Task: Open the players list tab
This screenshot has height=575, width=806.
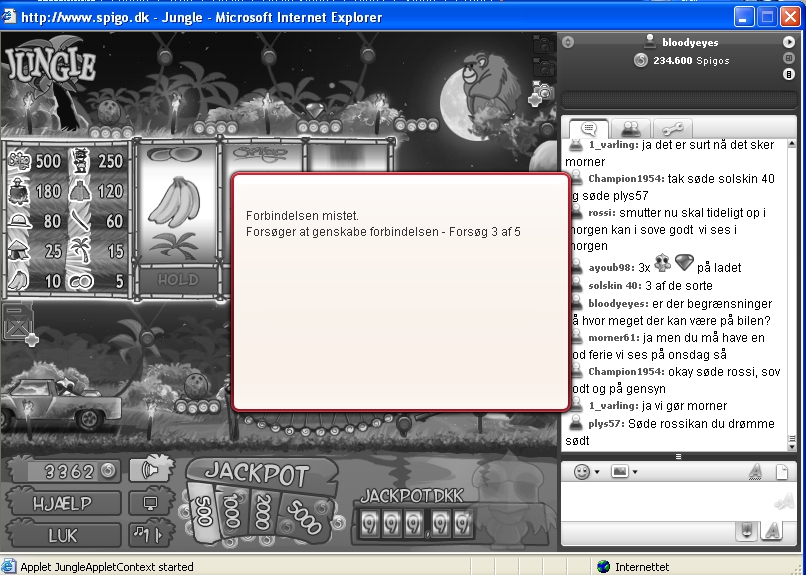Action: tap(630, 129)
